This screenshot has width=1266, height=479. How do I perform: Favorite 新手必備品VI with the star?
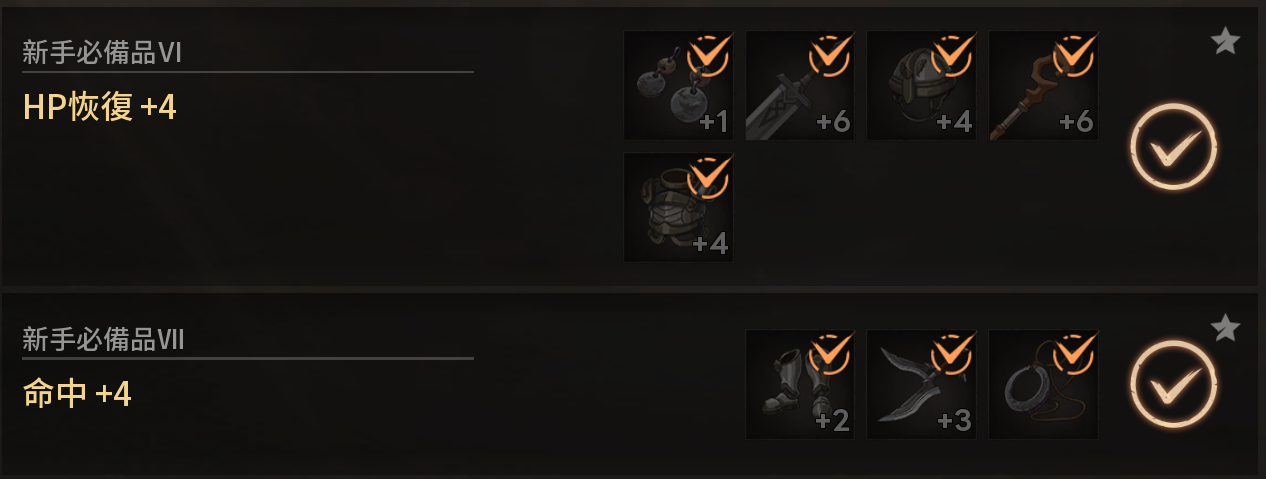coord(1225,41)
